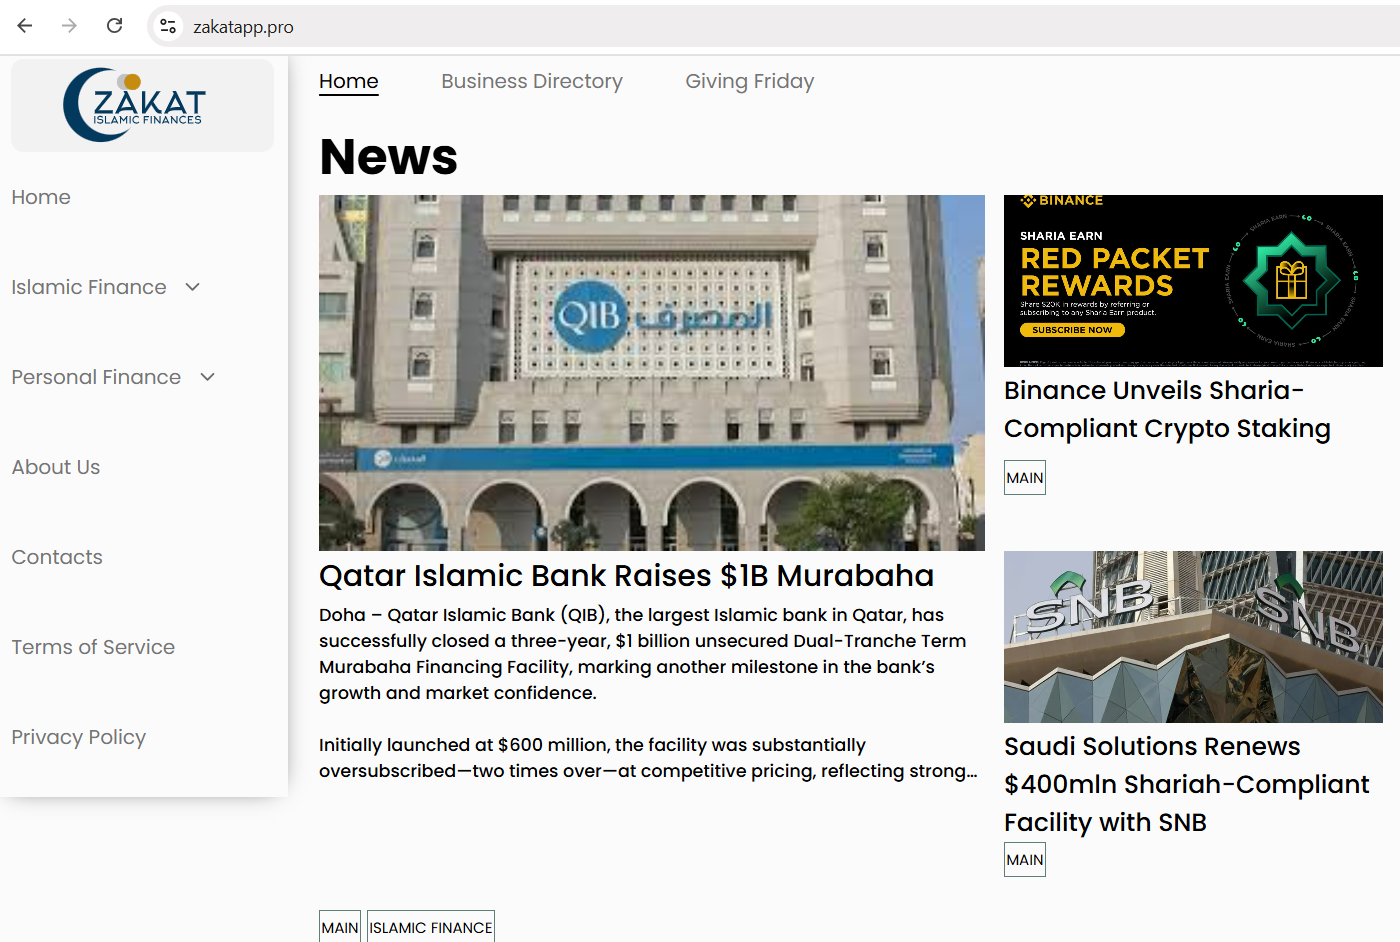Open the SNB building article image
This screenshot has width=1400, height=942.
(x=1193, y=637)
